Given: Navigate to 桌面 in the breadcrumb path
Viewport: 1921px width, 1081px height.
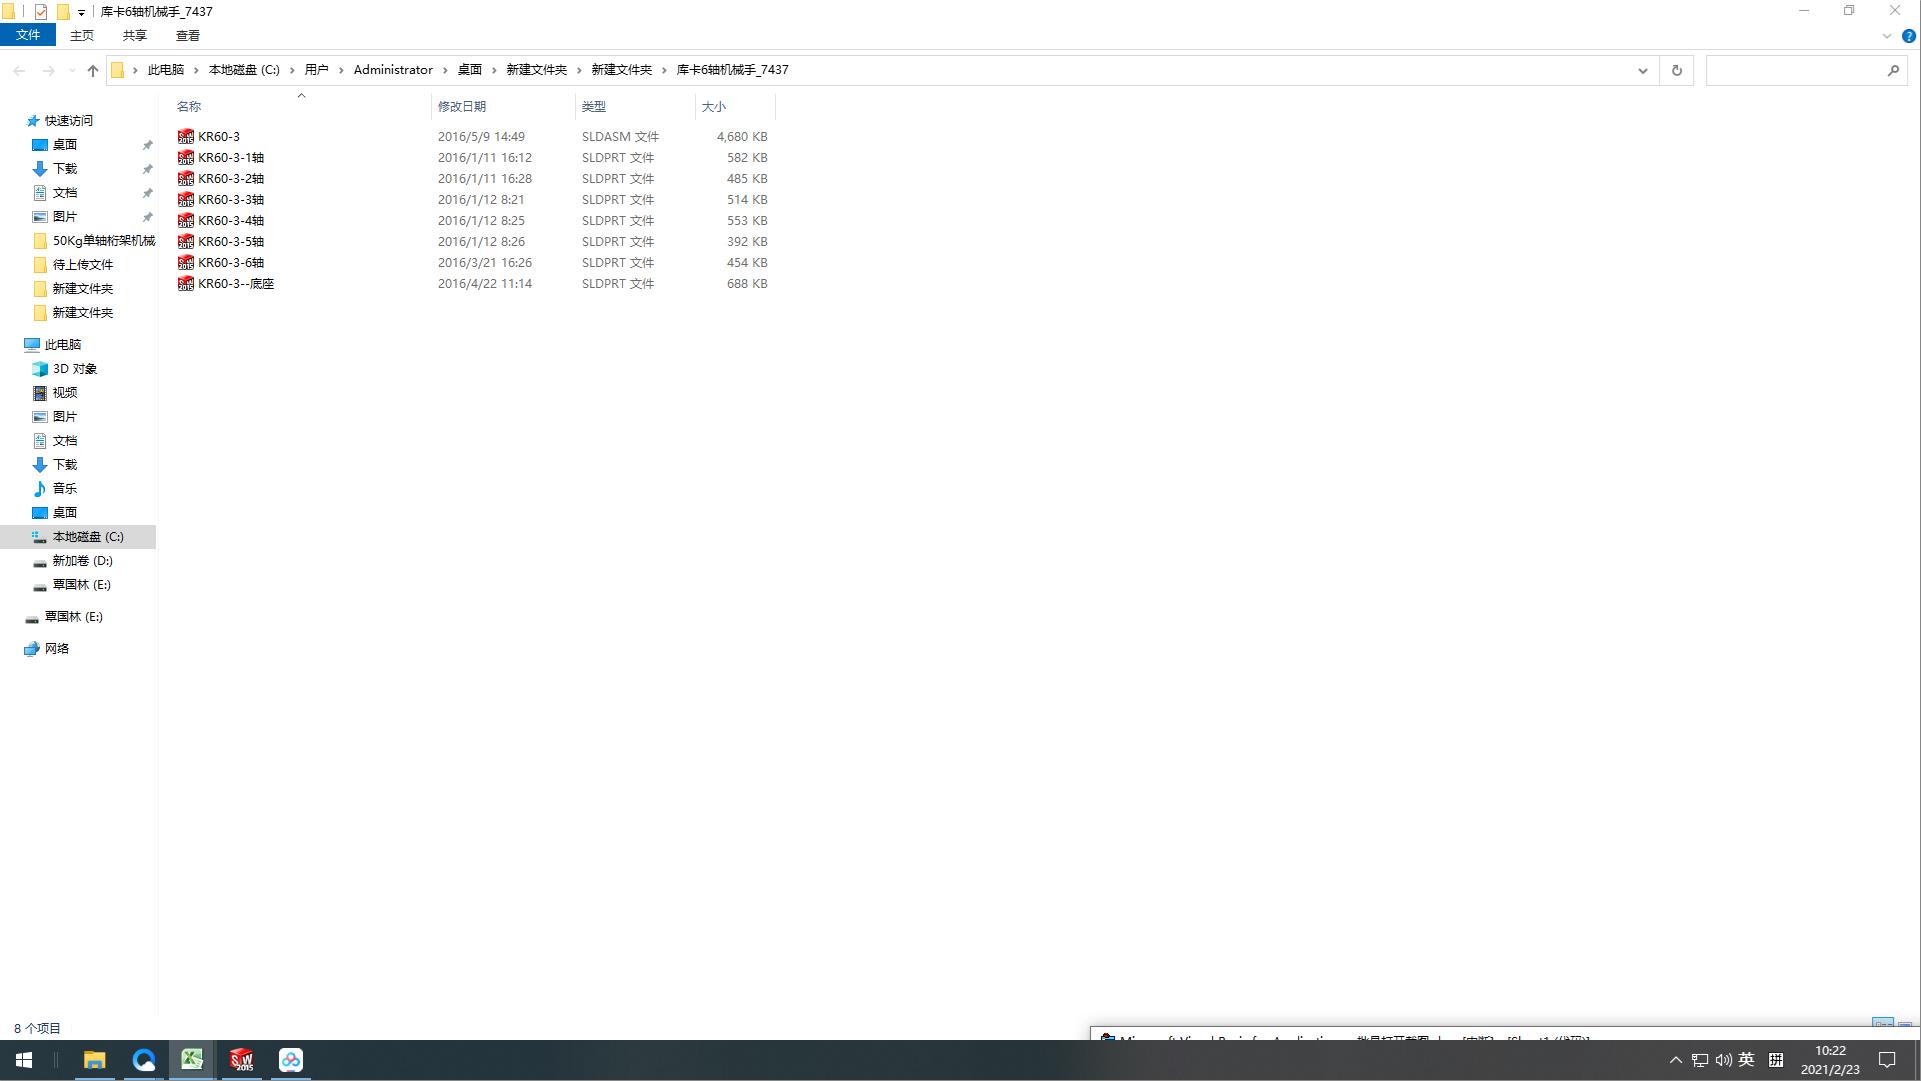Looking at the screenshot, I should coord(470,70).
